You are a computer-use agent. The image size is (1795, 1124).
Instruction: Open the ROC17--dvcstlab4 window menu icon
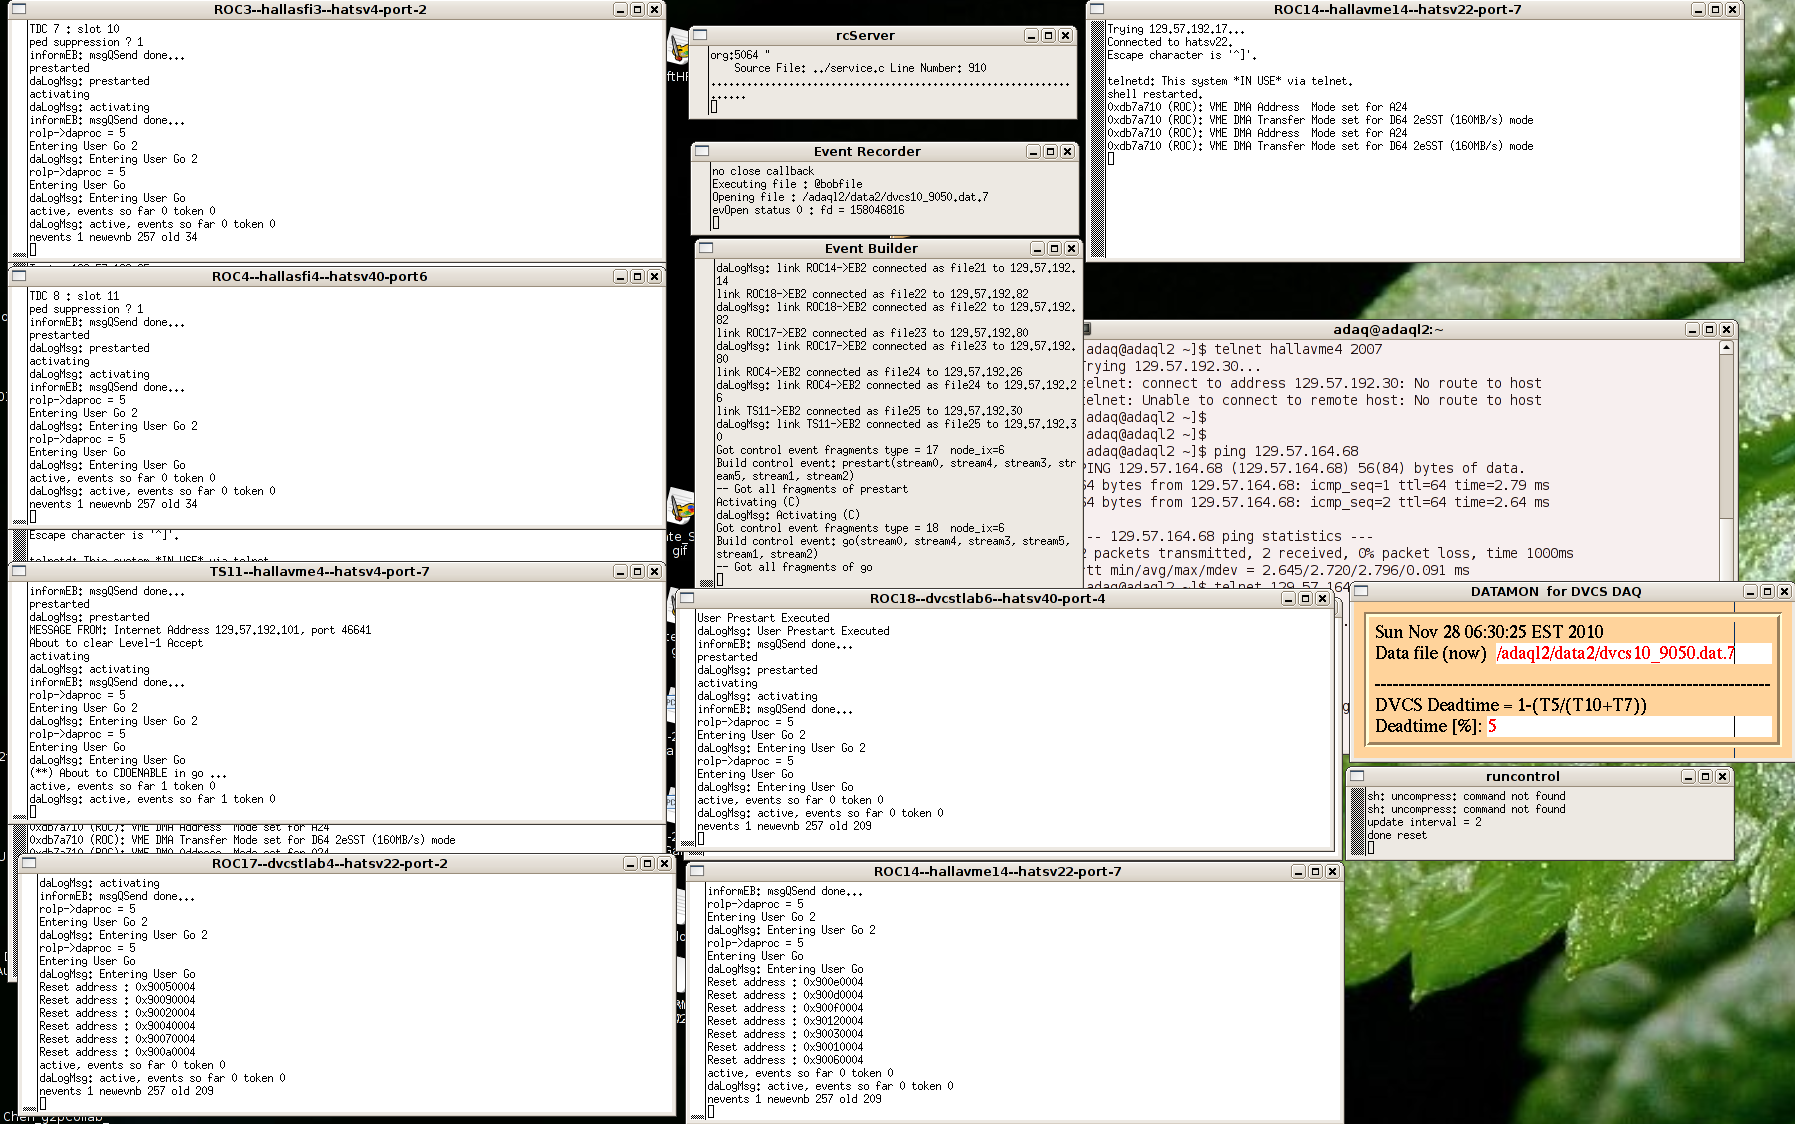[28, 863]
